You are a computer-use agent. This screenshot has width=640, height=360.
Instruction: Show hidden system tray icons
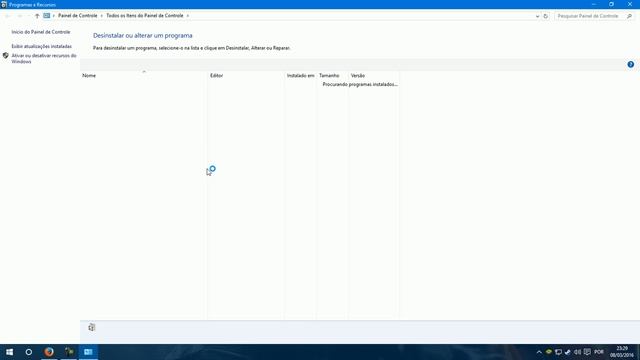coord(539,352)
